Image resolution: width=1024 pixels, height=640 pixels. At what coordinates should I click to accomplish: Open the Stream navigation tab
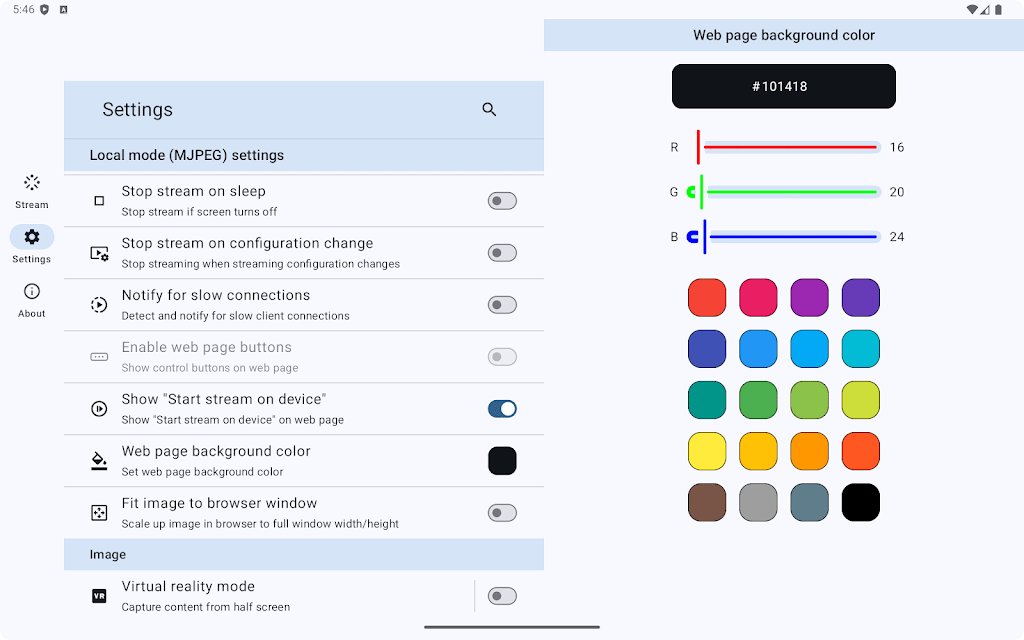32,190
